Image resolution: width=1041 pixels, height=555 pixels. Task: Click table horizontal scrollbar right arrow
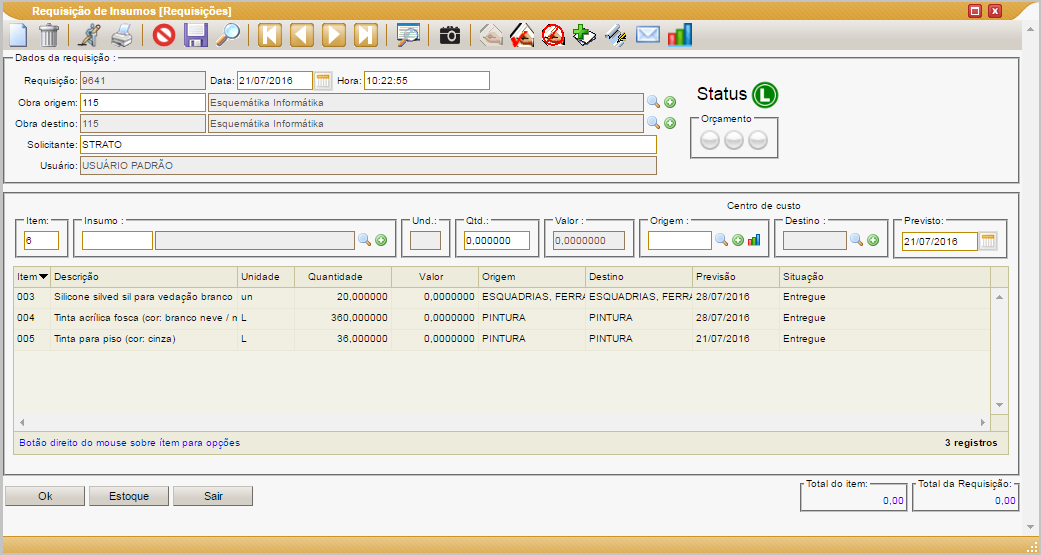[983, 422]
